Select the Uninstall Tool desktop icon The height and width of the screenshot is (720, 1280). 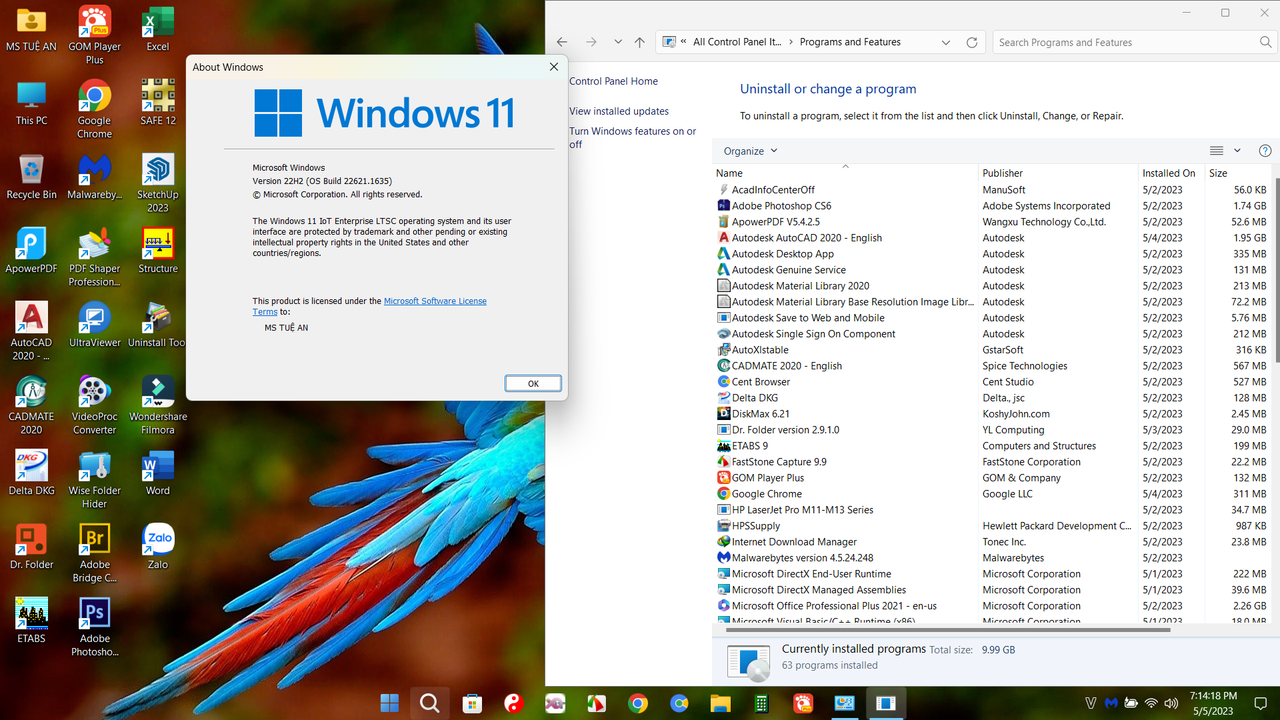click(158, 324)
